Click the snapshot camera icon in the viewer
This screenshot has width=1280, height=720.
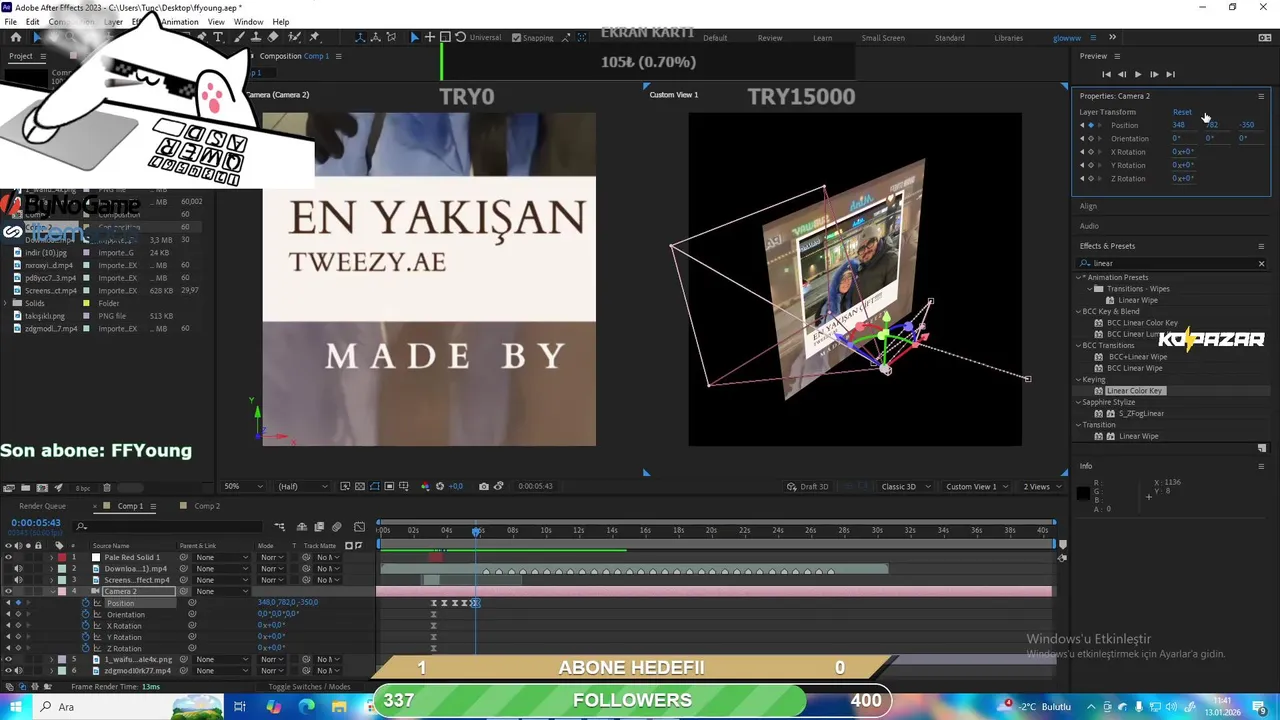[484, 486]
